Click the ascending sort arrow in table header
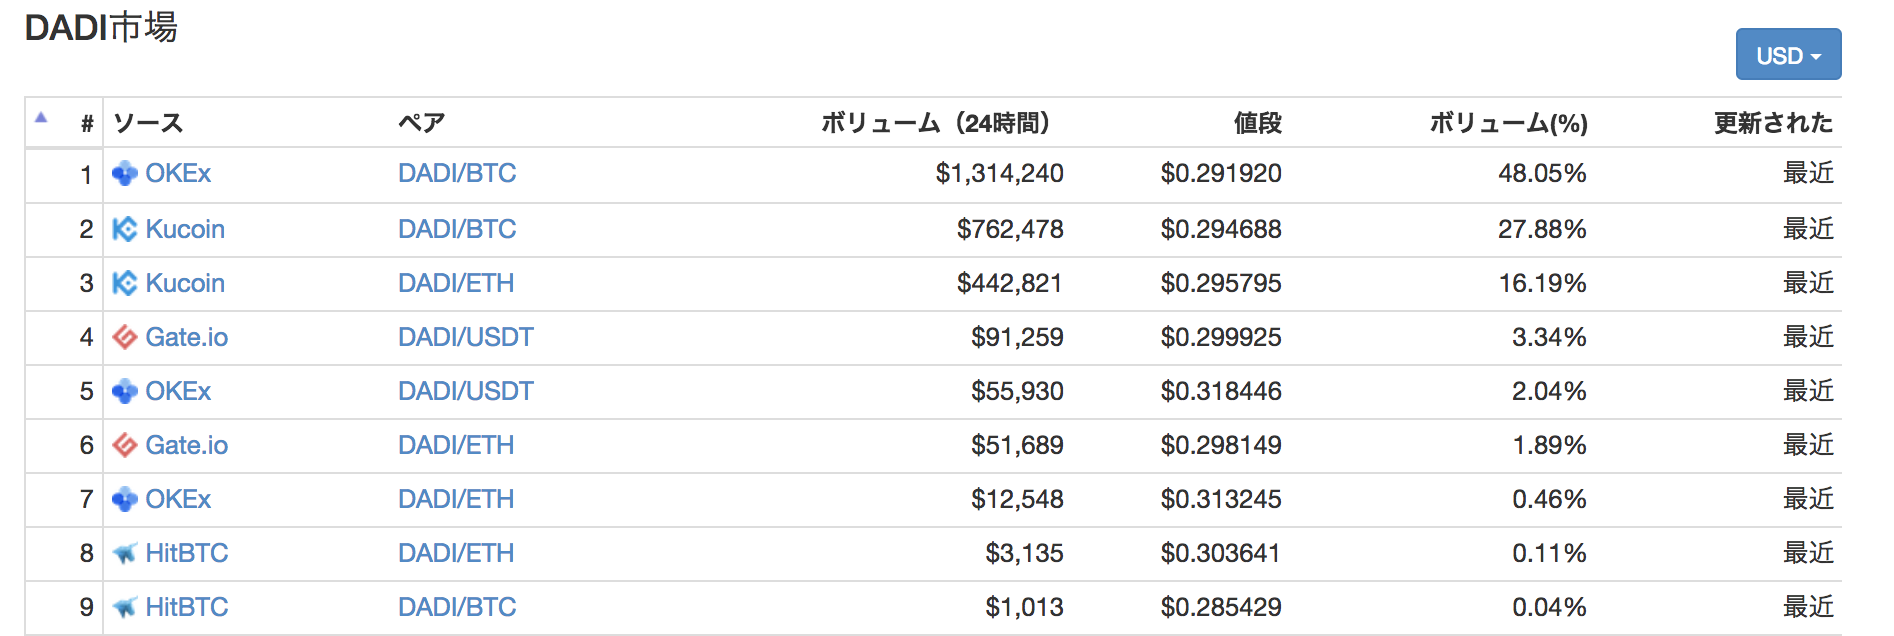Screen dimensions: 1894x636 point(41,118)
